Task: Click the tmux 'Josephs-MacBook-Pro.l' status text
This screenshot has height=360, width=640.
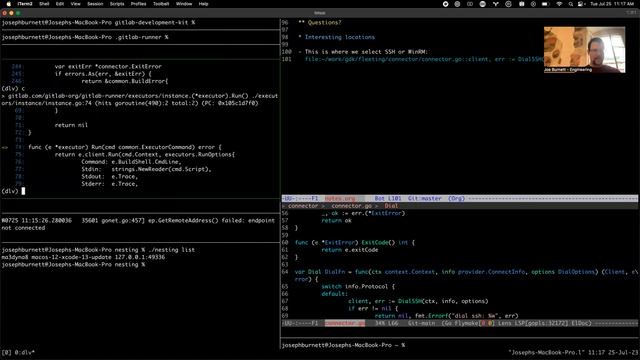Action: click(x=547, y=353)
